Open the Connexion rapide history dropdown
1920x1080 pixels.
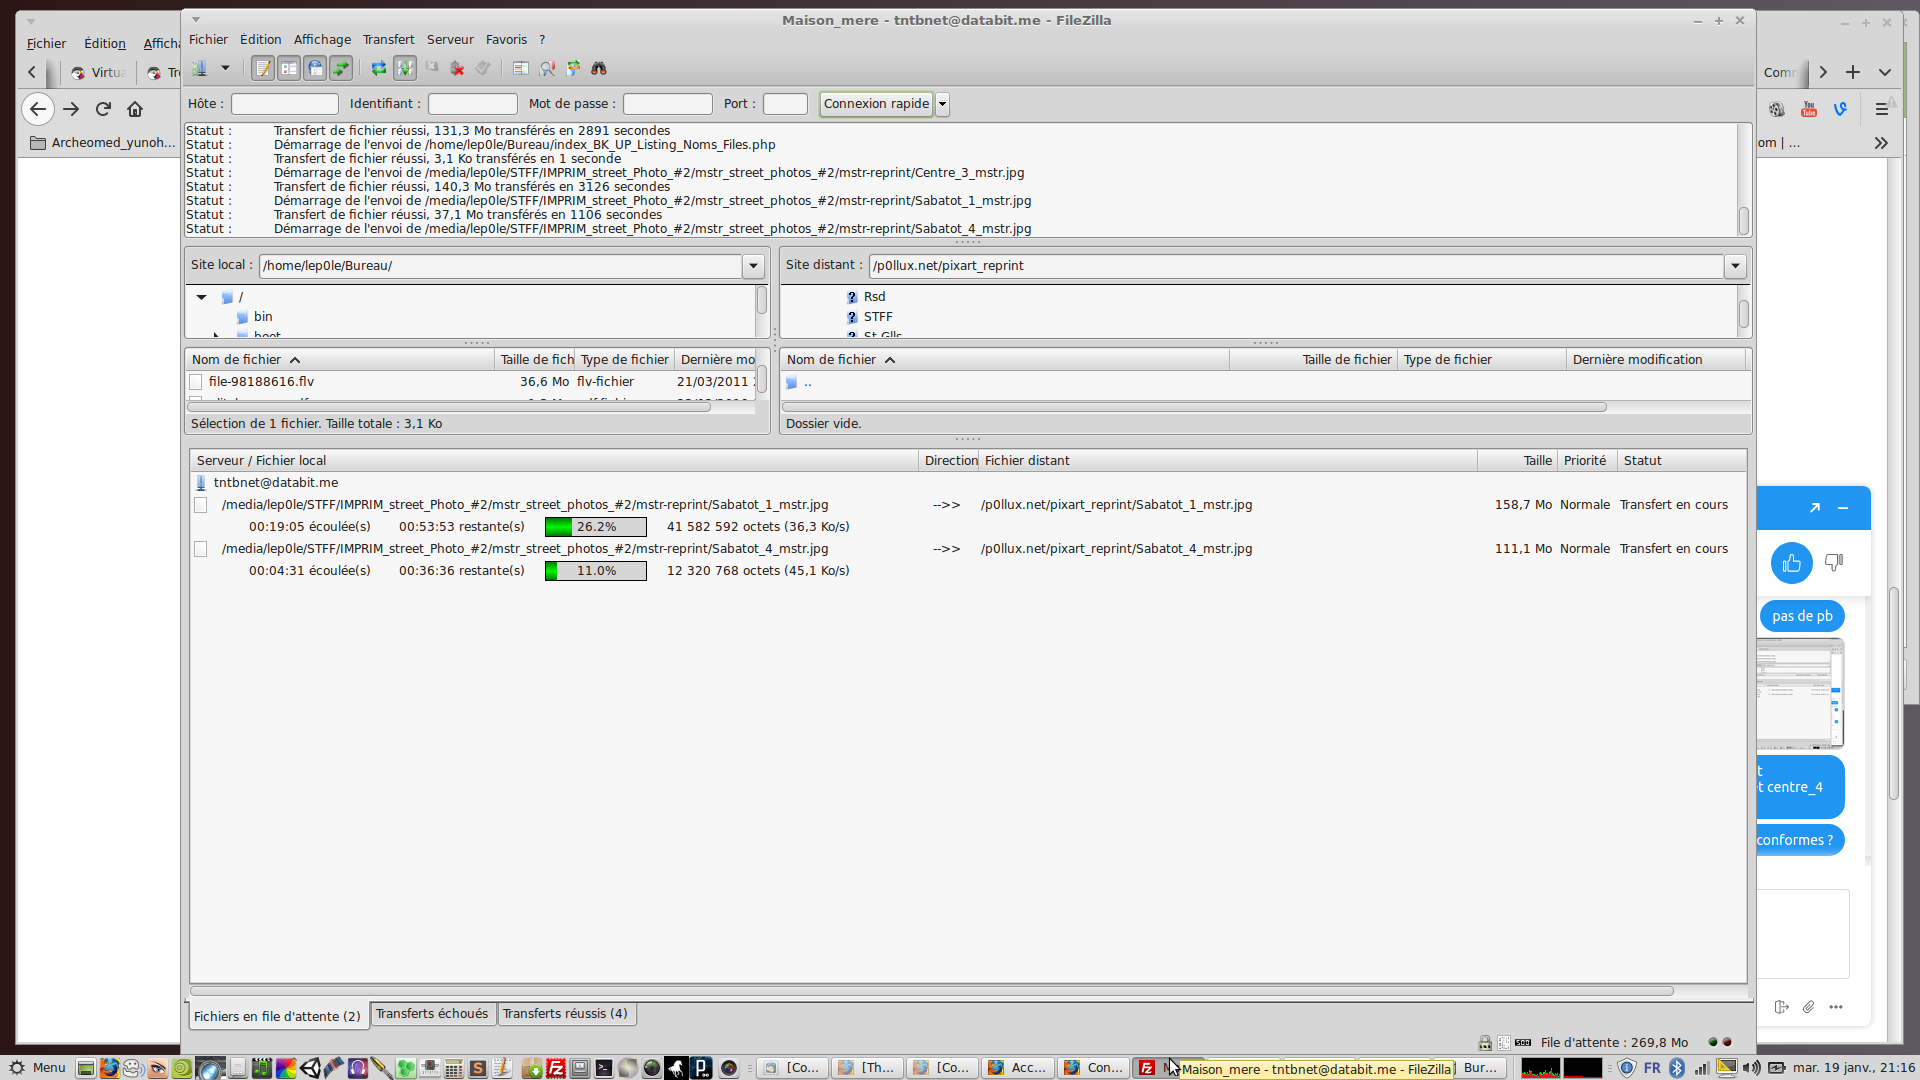pos(942,104)
